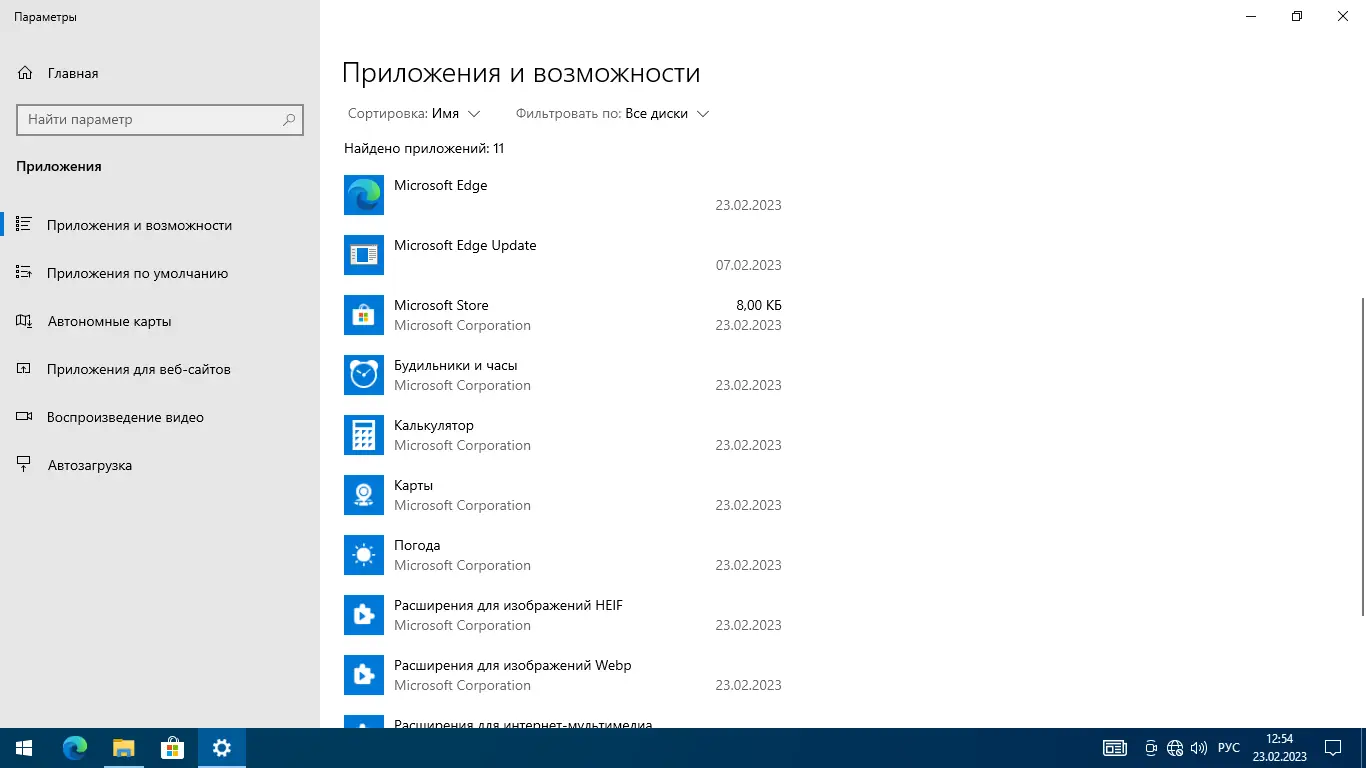1366x768 pixels.
Task: Open Microsoft Store from the taskbar
Action: tap(172, 748)
